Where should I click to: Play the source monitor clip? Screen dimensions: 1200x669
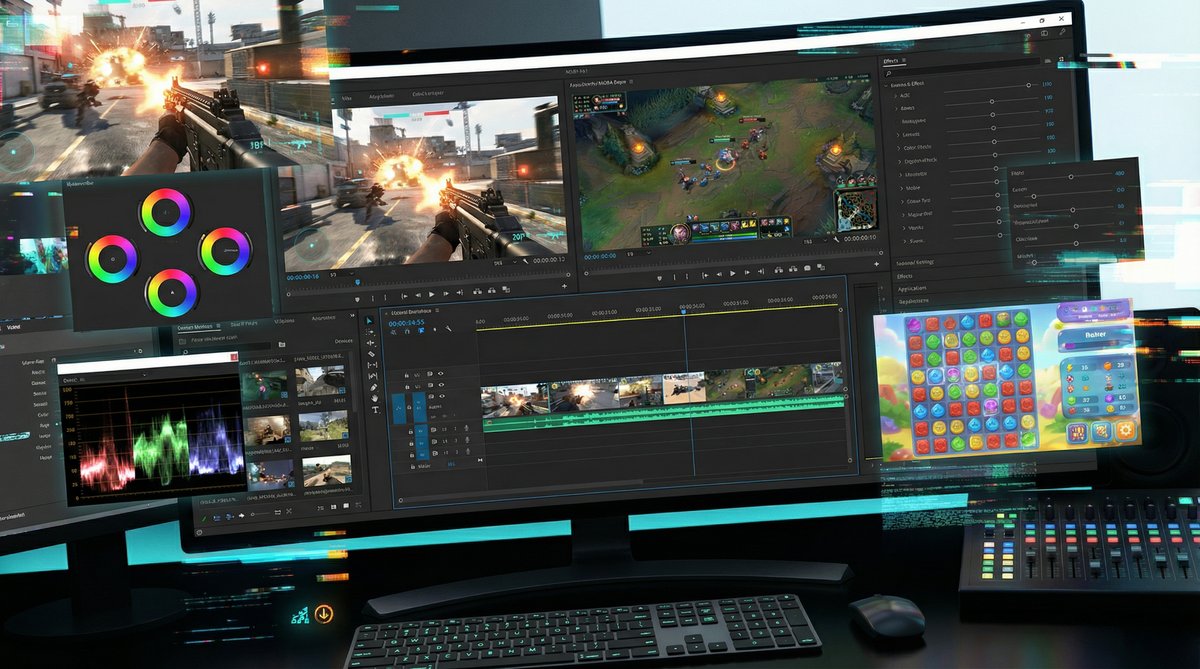pyautogui.click(x=431, y=294)
